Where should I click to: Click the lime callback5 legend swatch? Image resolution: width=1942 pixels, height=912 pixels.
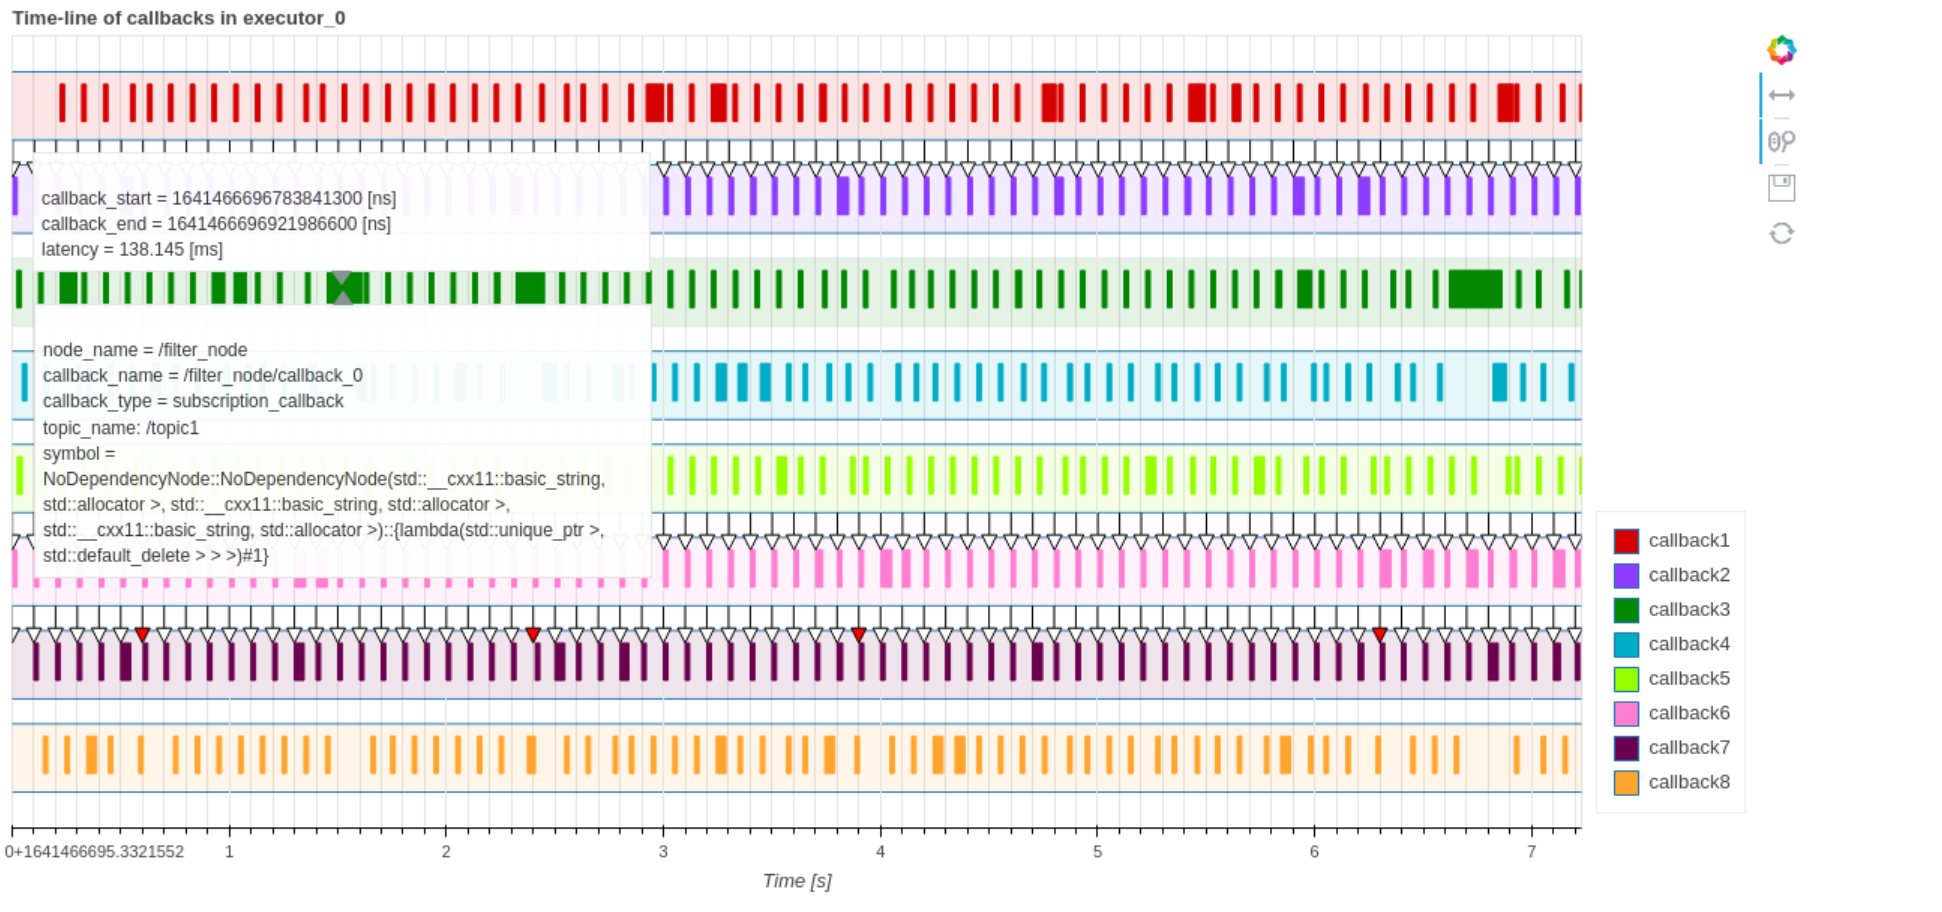click(1626, 679)
